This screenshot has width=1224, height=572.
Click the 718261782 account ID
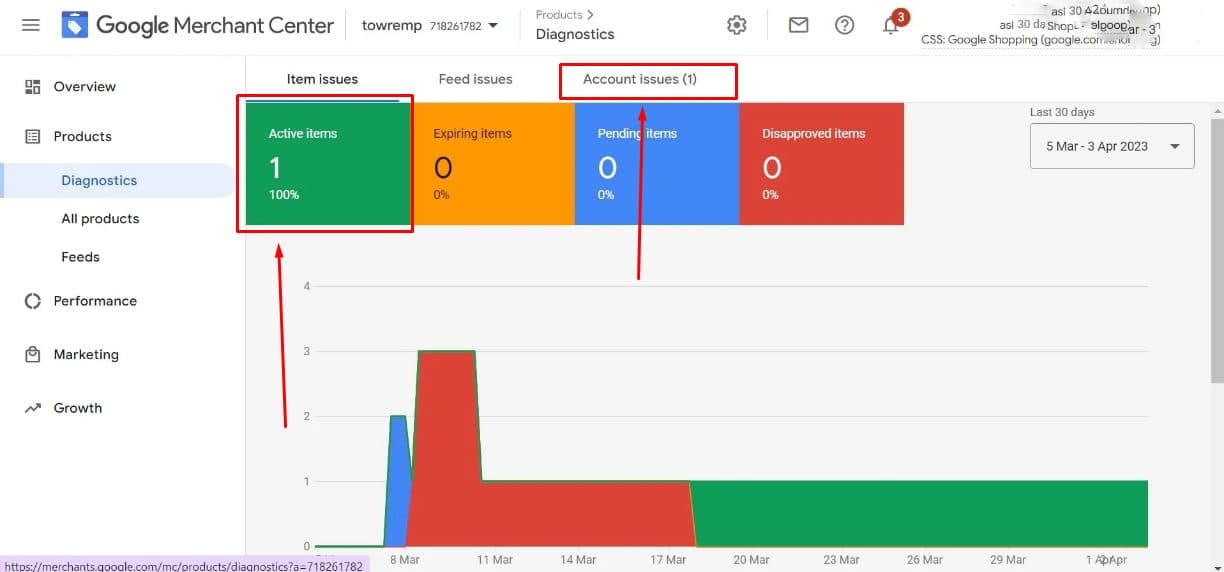457,26
